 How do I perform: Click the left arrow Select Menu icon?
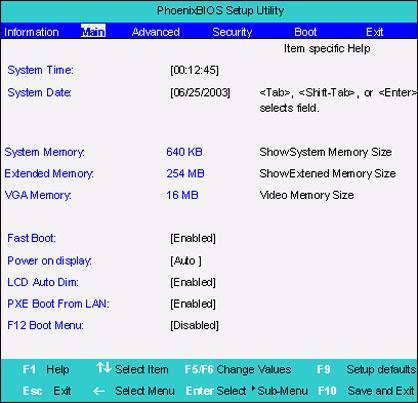coord(98,391)
